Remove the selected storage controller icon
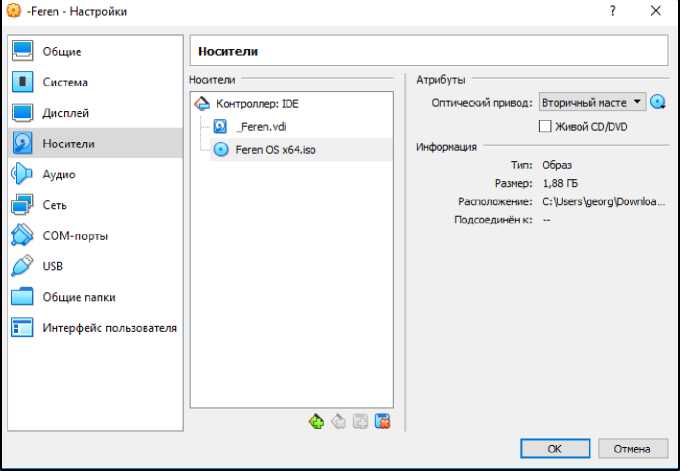This screenshot has height=471, width=680. (x=339, y=421)
